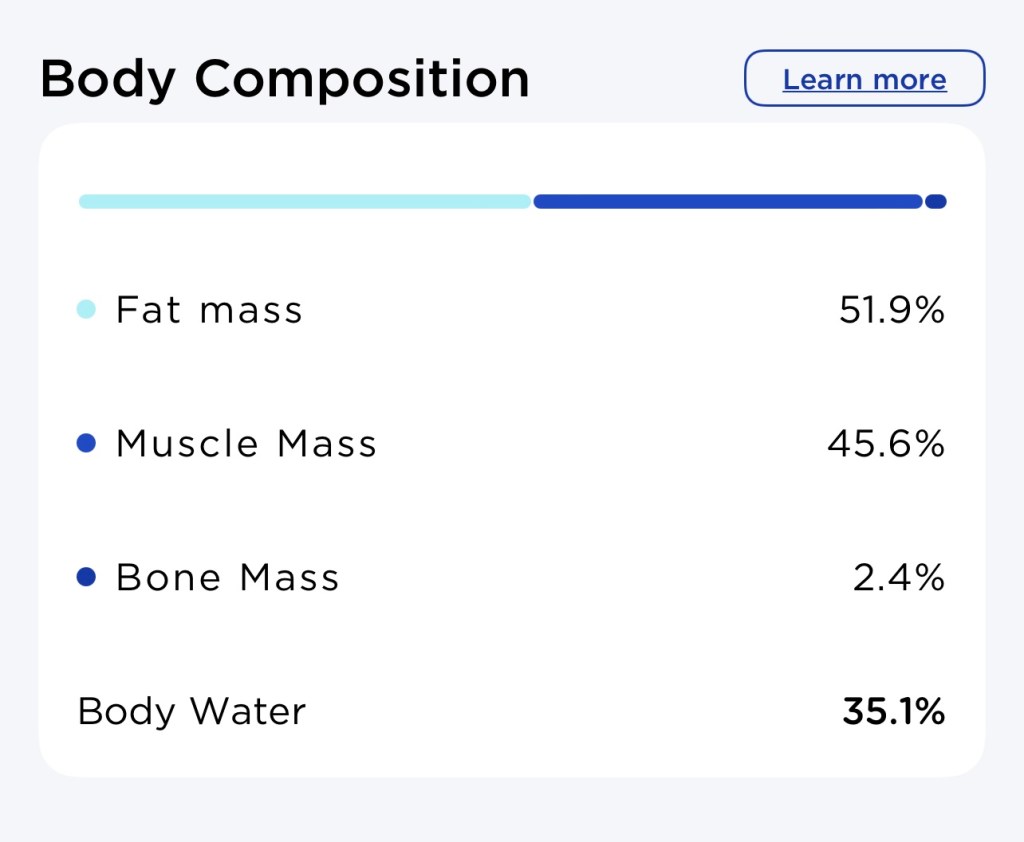
Task: Click the gap between muscle and bone bar segments
Action: (924, 201)
